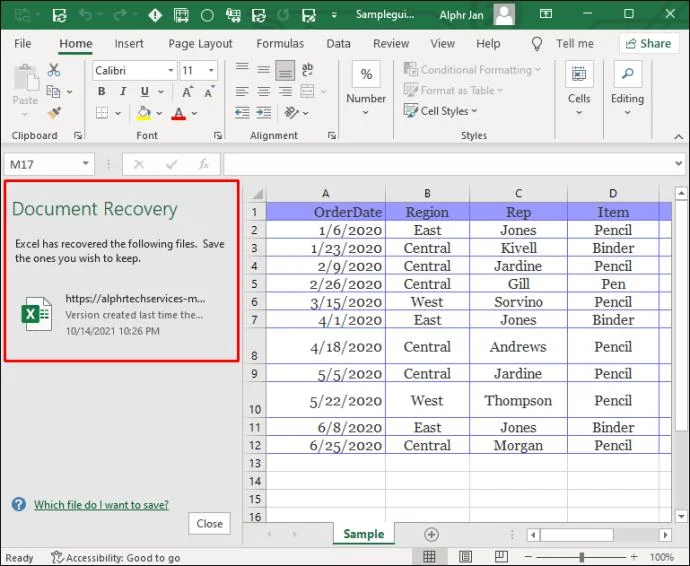Click the Save icon in the title bar
690x566 pixels.
(x=59, y=15)
